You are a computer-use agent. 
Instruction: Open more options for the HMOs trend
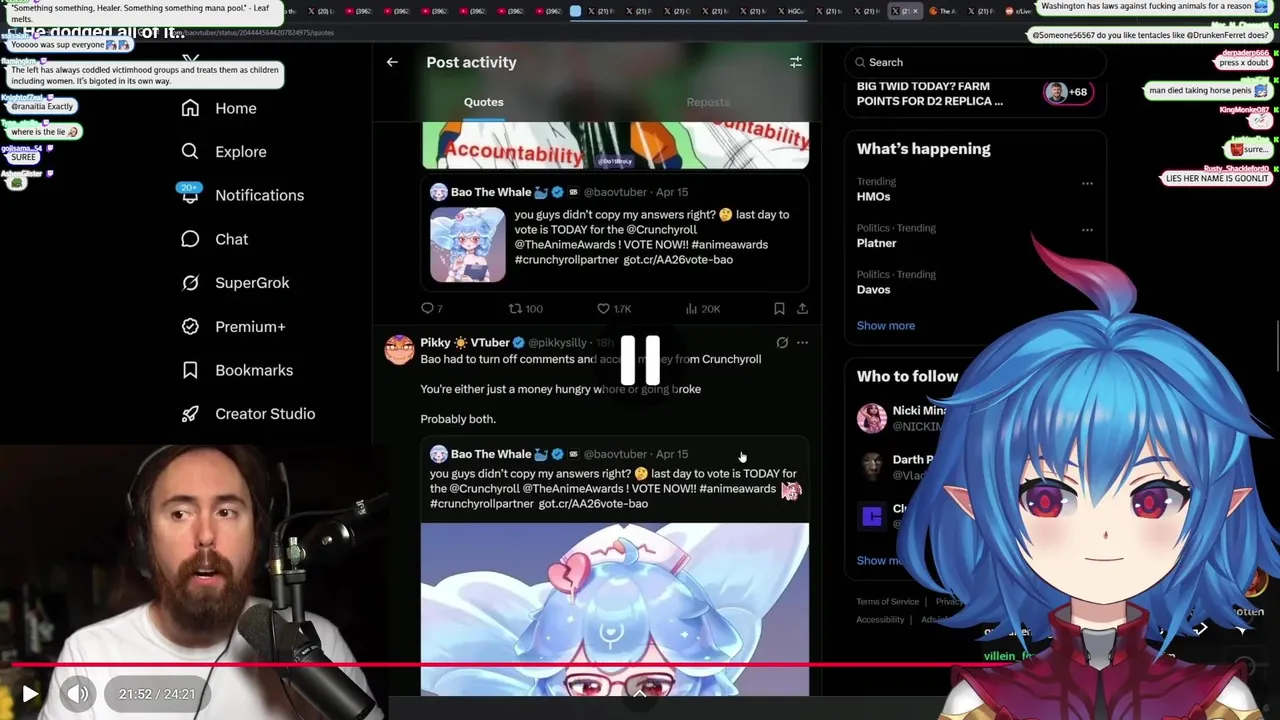point(1087,183)
